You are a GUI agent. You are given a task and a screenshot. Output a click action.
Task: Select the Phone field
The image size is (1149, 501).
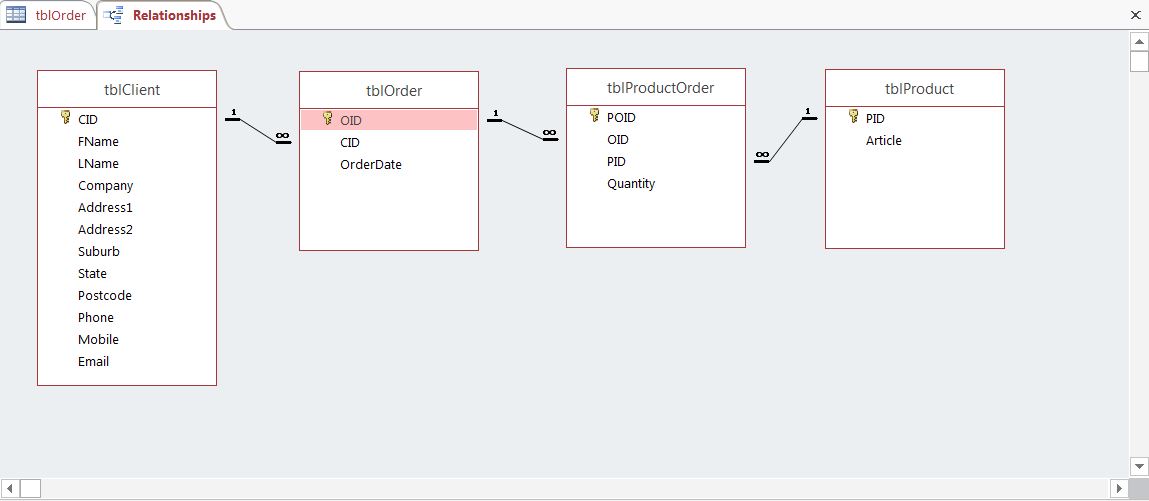point(96,317)
